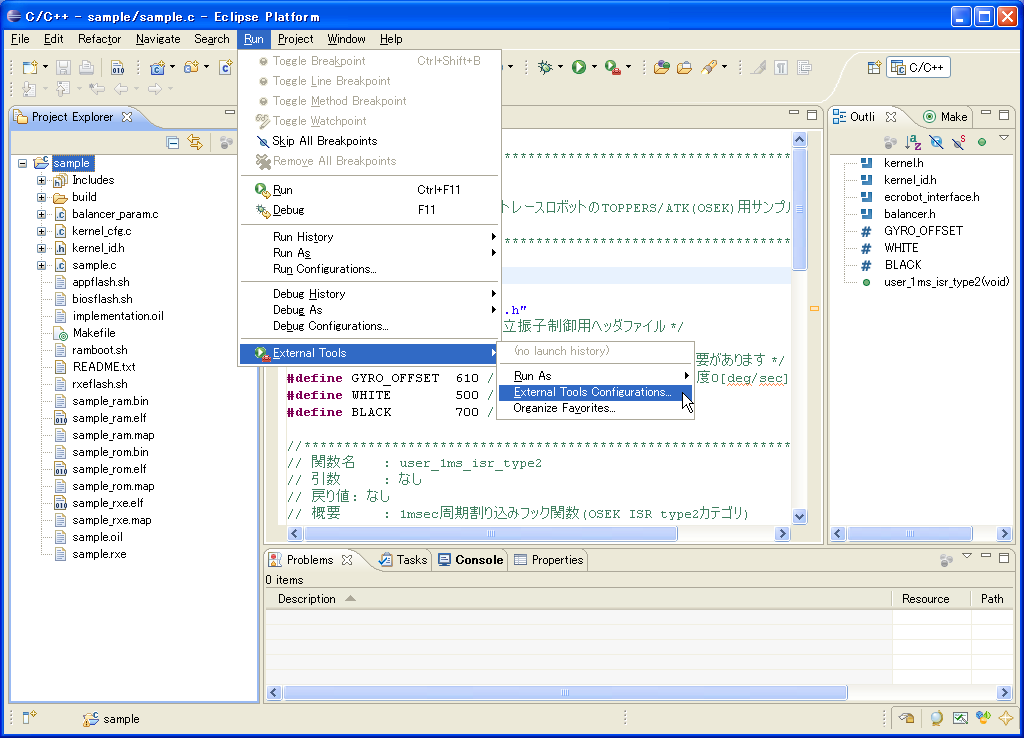Open dropdown arrow next to Run button
Image resolution: width=1024 pixels, height=738 pixels.
tap(594, 67)
